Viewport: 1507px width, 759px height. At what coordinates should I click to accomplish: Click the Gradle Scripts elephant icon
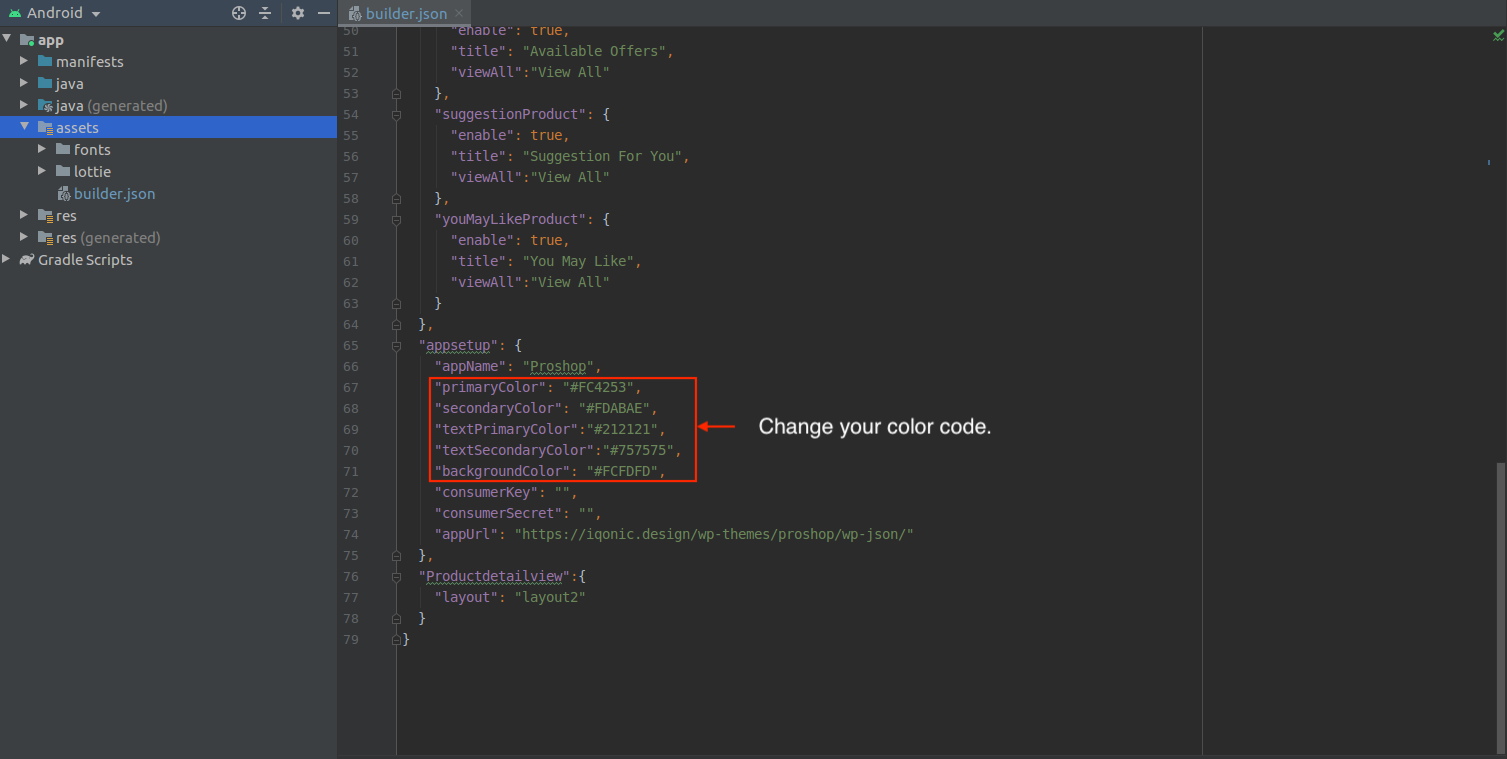(27, 259)
